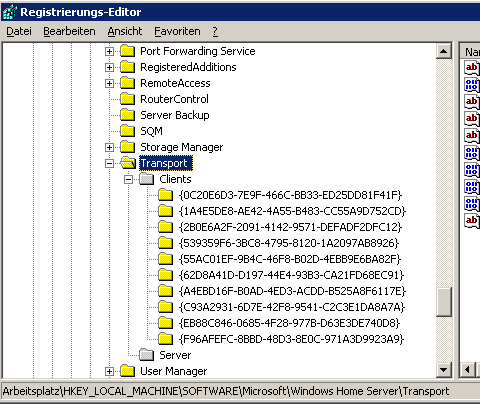
Task: Select key label {EB88C846-0685-4F28-977B-D63E3DE740D8}
Action: tap(289, 323)
